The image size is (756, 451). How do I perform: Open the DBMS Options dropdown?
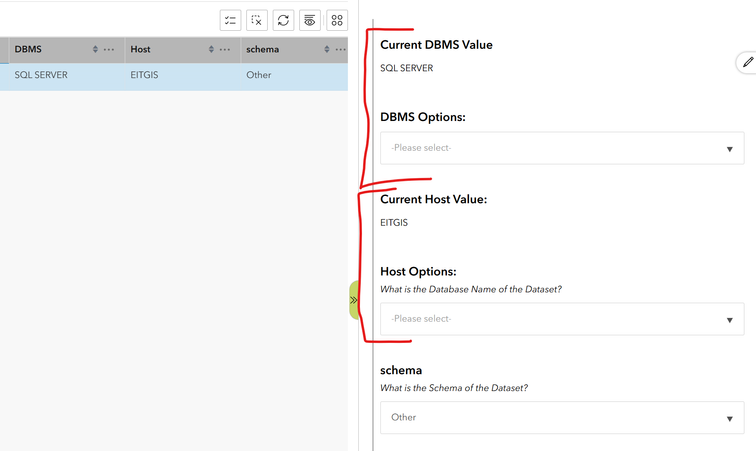pos(562,148)
